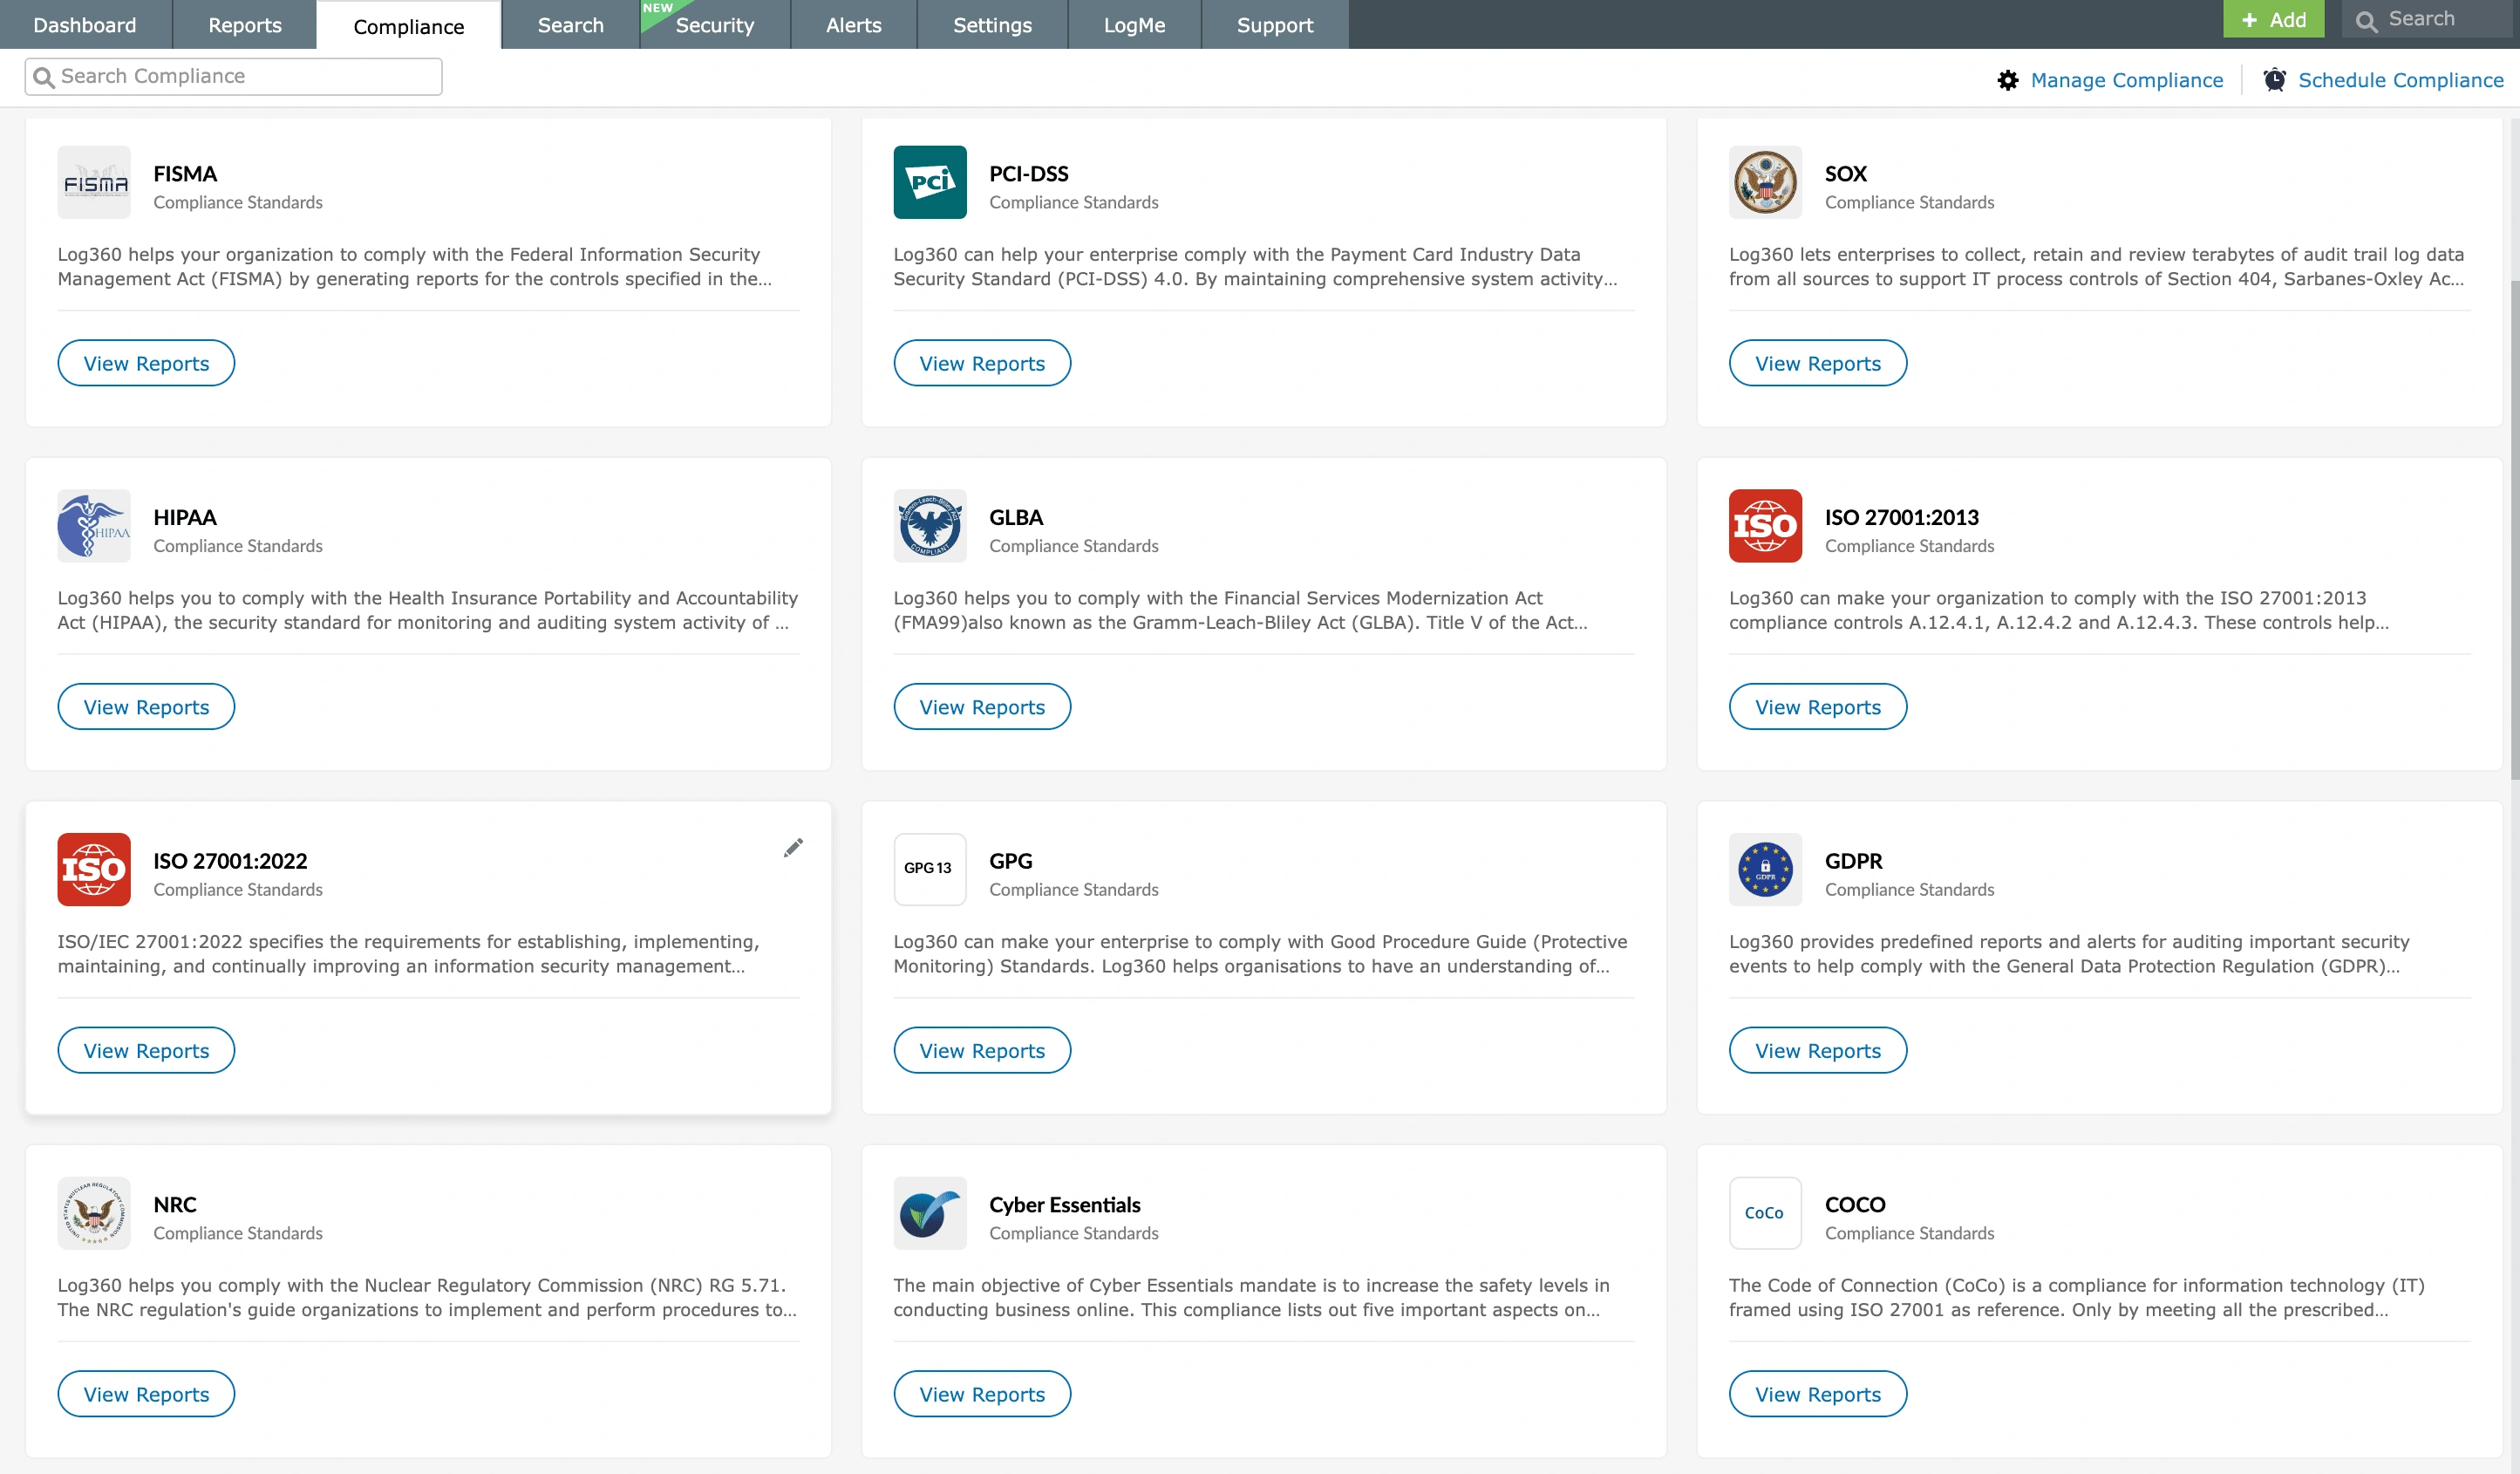The height and width of the screenshot is (1474, 2520).
Task: View Reports for Cyber Essentials
Action: pyautogui.click(x=982, y=1394)
